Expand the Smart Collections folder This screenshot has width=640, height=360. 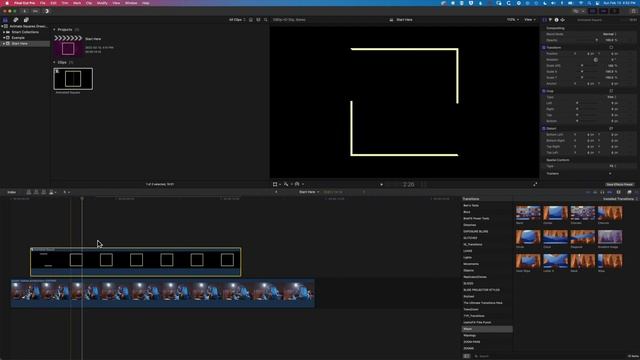point(4,32)
